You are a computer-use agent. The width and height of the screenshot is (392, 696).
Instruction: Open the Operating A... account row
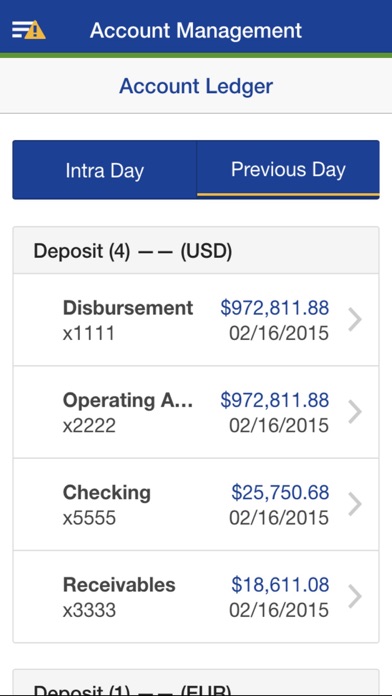point(196,412)
